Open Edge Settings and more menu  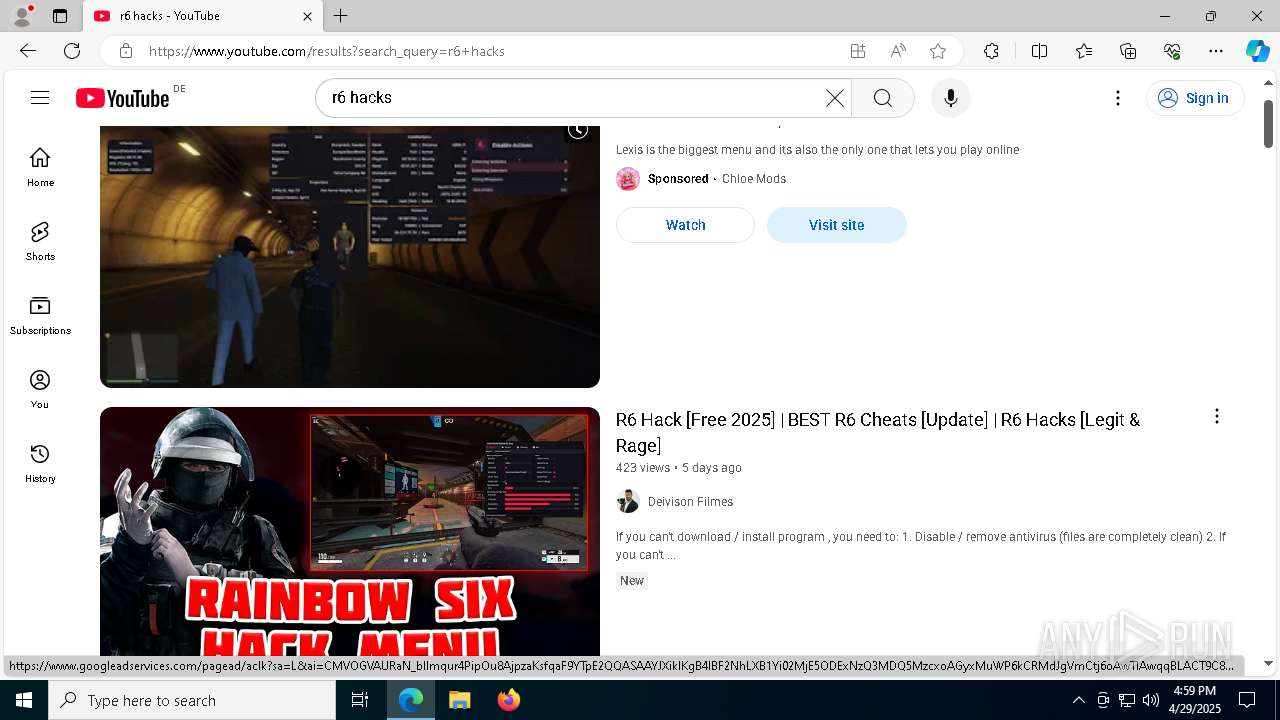(1216, 51)
